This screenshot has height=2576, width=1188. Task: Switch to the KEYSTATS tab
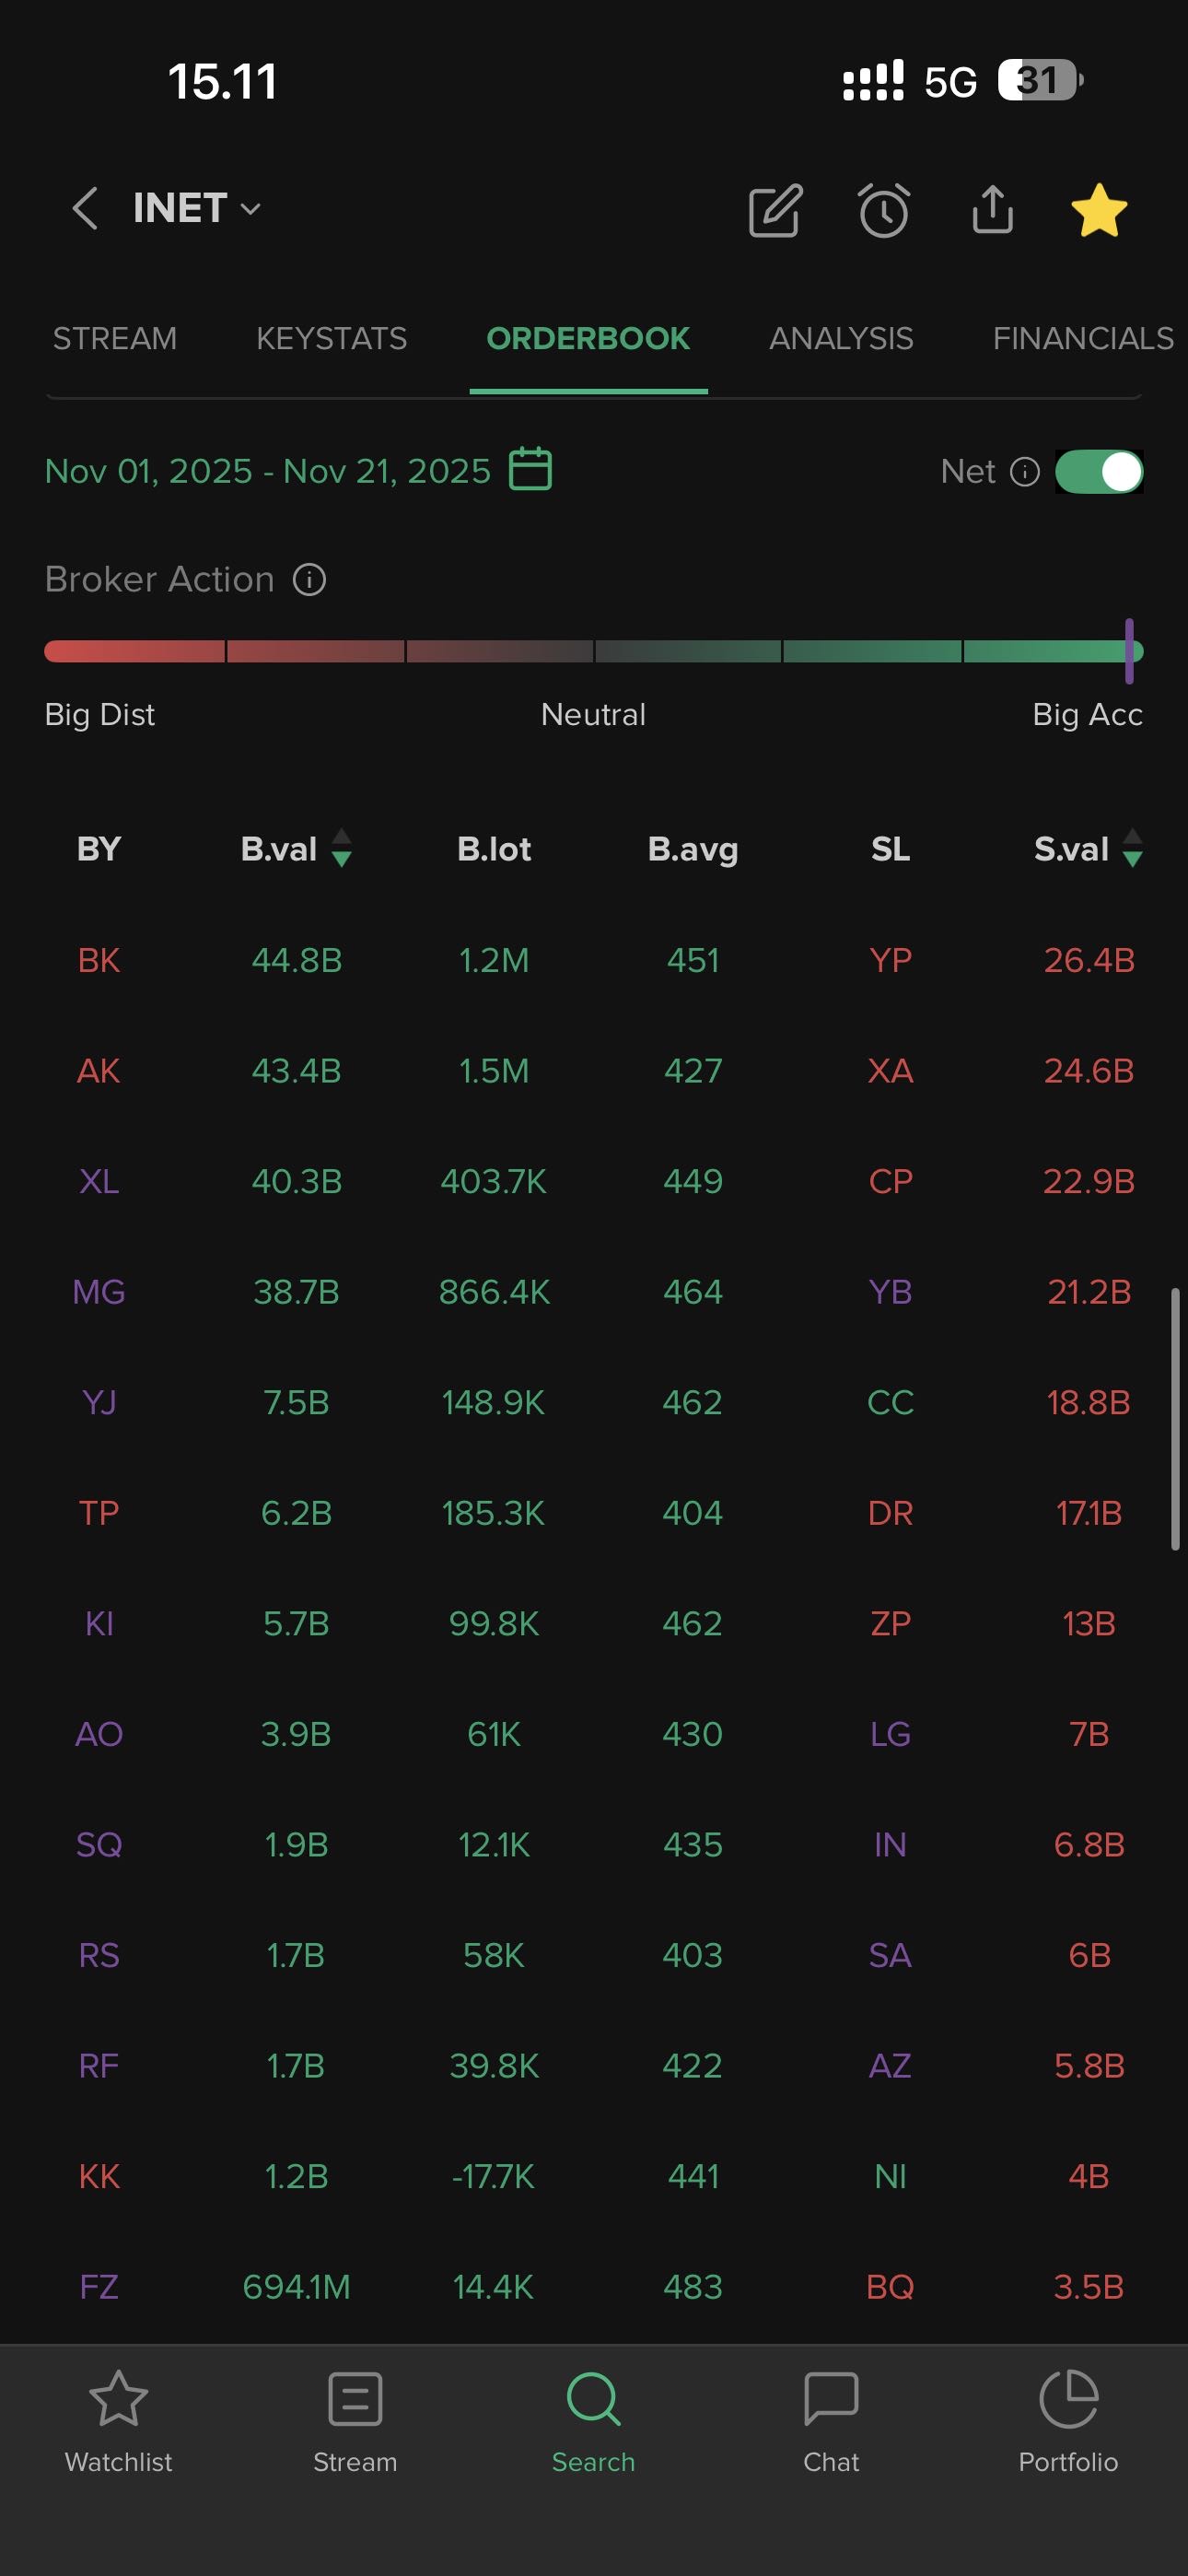pos(331,338)
